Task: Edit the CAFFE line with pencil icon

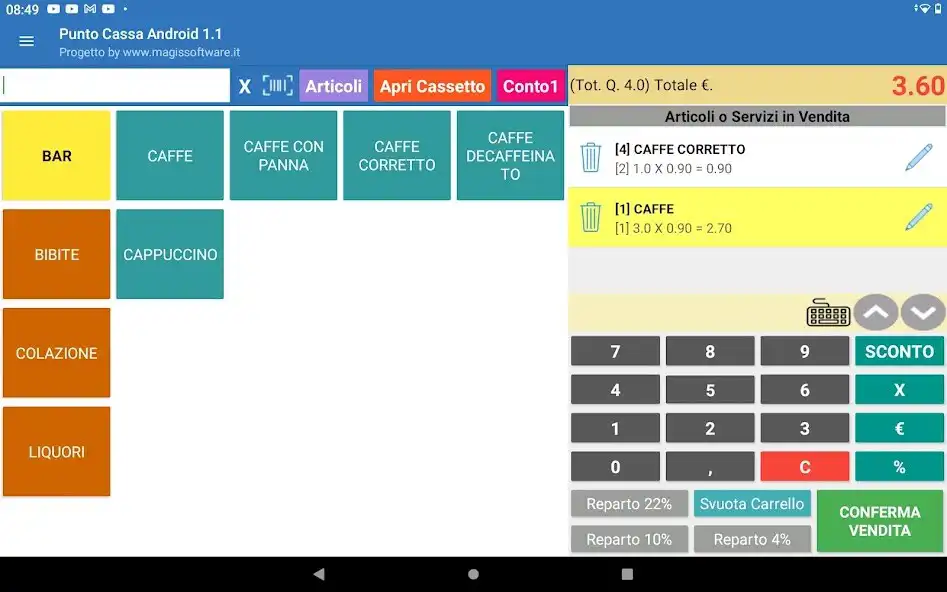Action: point(919,217)
